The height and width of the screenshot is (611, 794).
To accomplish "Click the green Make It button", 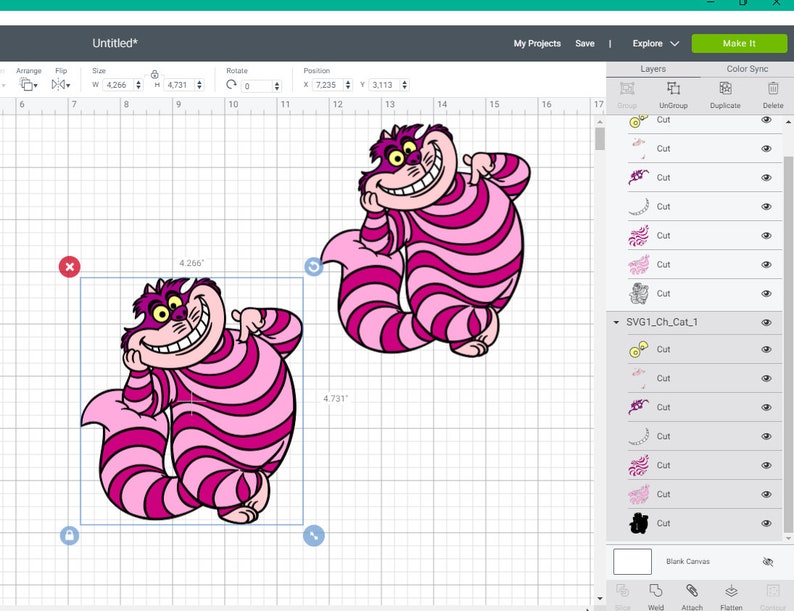I will [739, 44].
